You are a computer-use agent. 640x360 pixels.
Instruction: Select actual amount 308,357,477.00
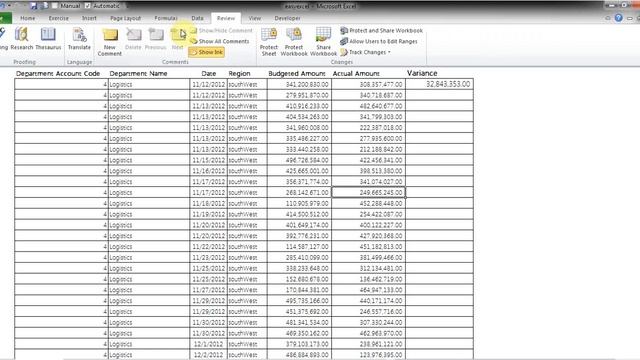click(x=368, y=84)
